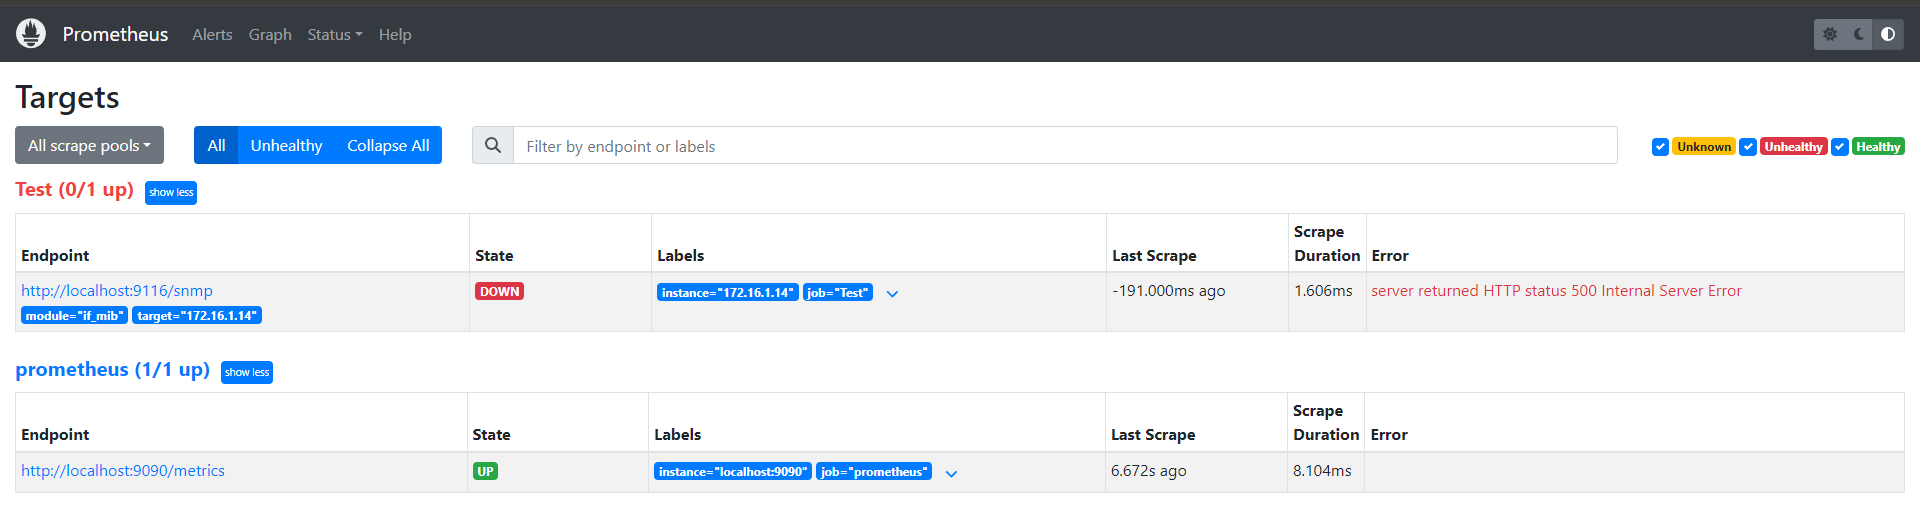1920x512 pixels.
Task: Click the search magnifier icon
Action: 493,146
